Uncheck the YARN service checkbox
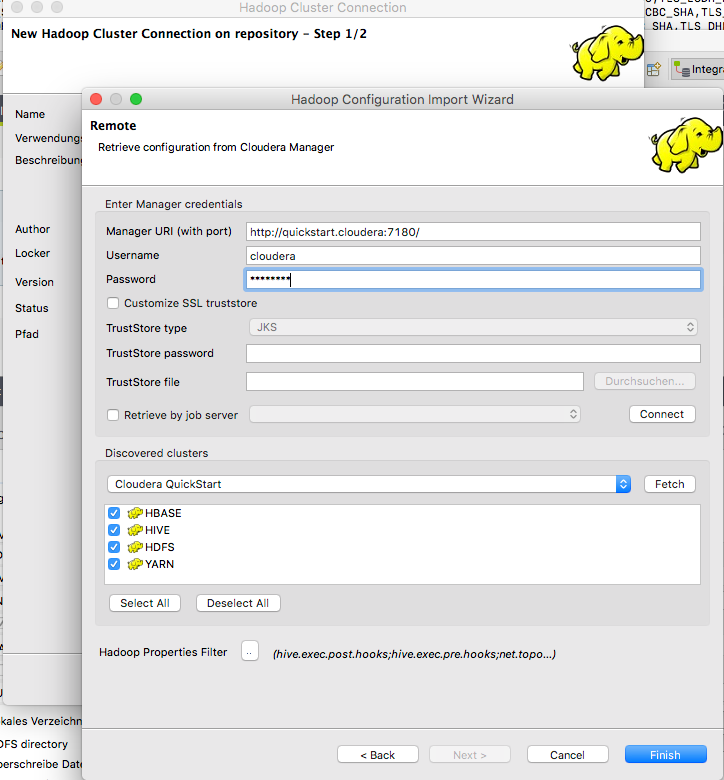The height and width of the screenshot is (780, 724). 114,564
